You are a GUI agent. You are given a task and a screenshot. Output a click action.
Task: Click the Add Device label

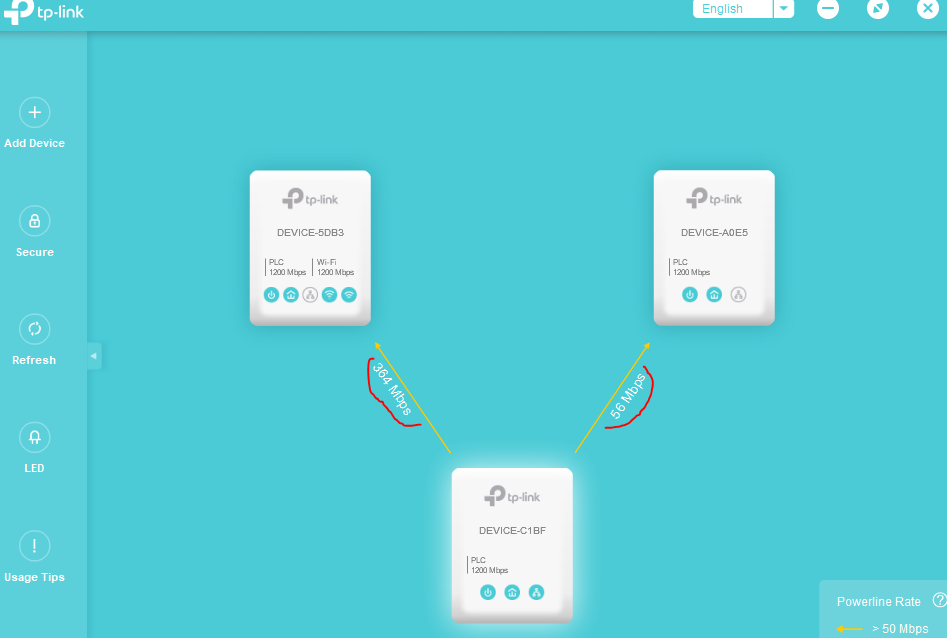pos(34,143)
